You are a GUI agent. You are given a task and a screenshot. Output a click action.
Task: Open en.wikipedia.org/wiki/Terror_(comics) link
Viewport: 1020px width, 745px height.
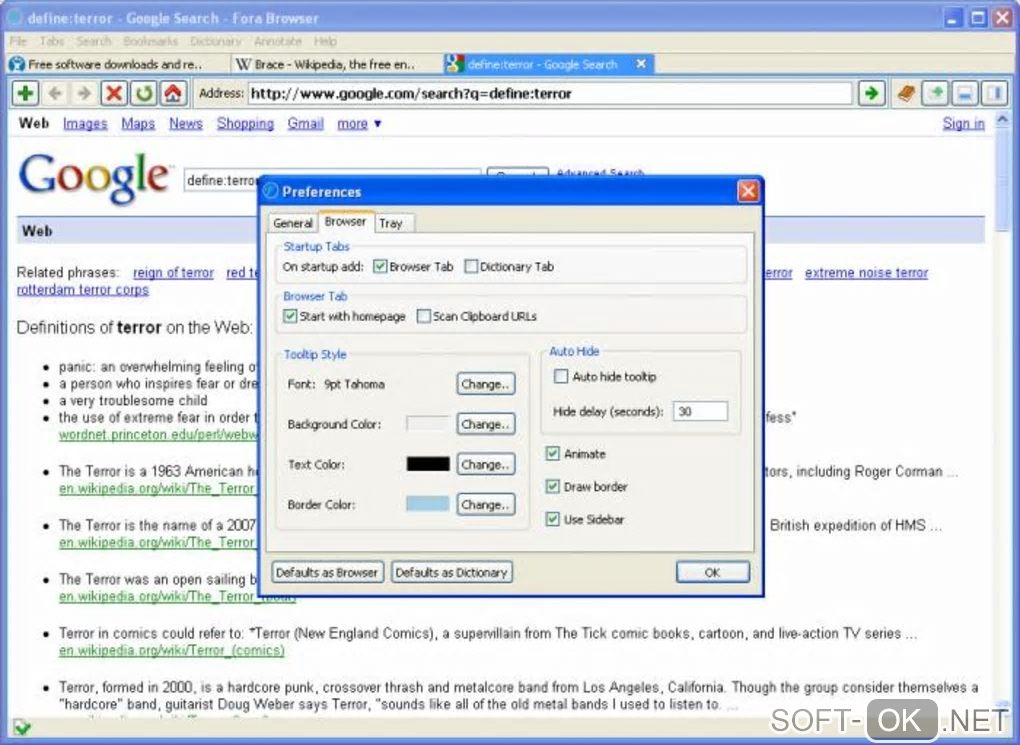click(x=172, y=651)
